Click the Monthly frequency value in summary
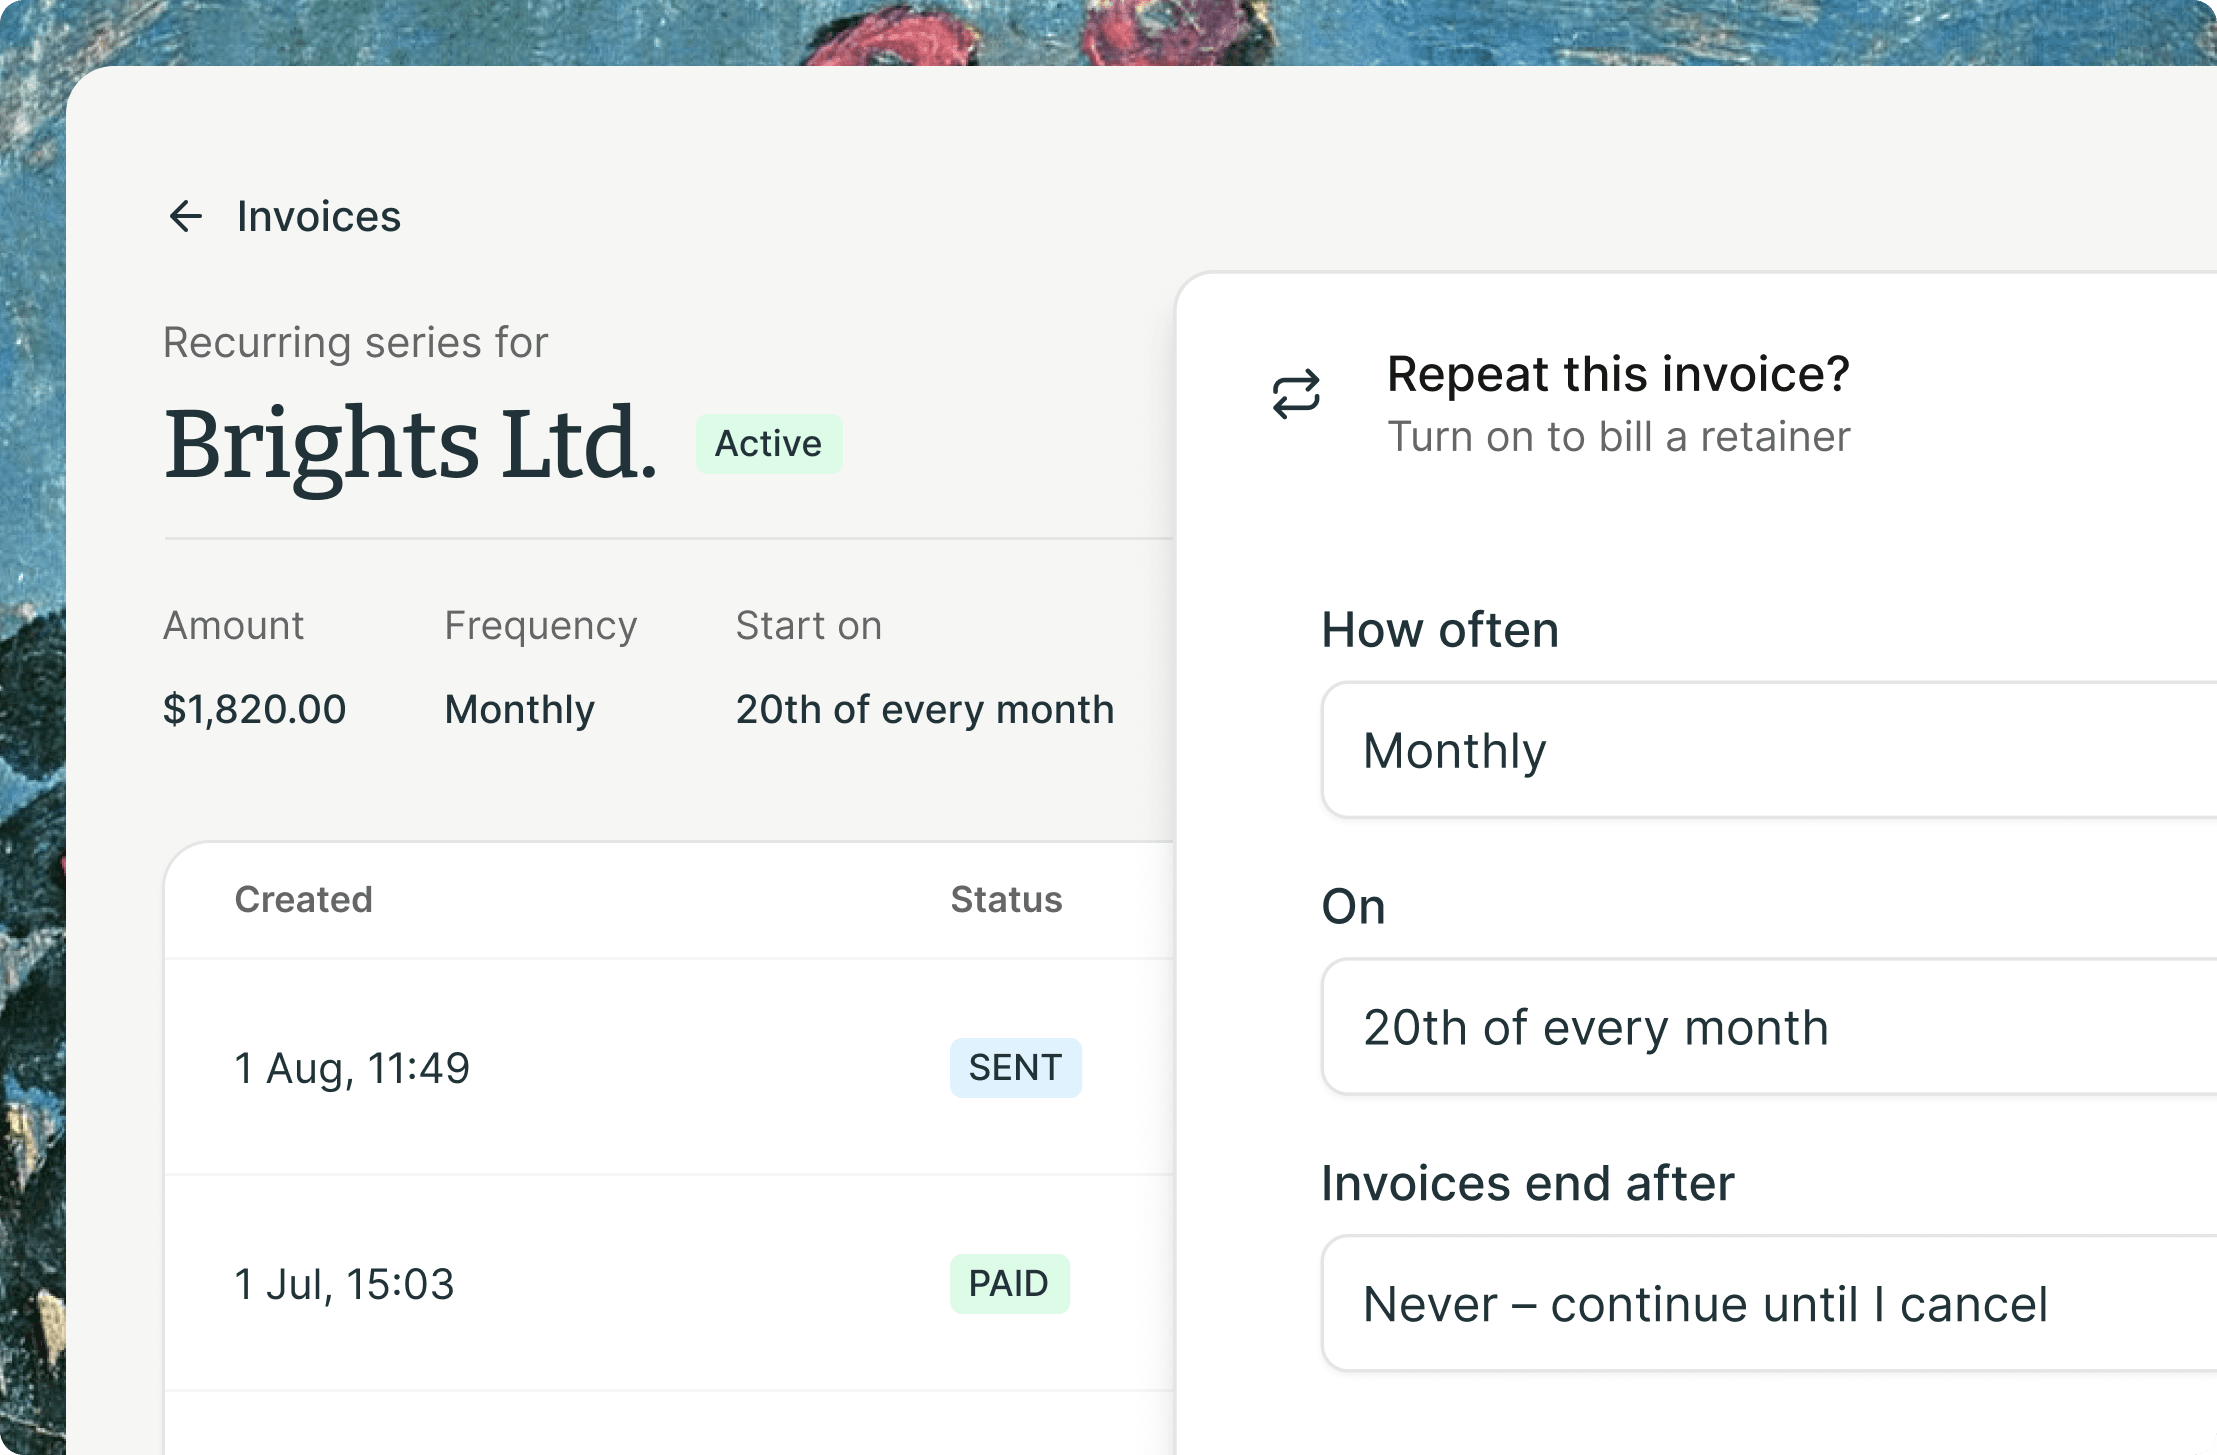 519,709
